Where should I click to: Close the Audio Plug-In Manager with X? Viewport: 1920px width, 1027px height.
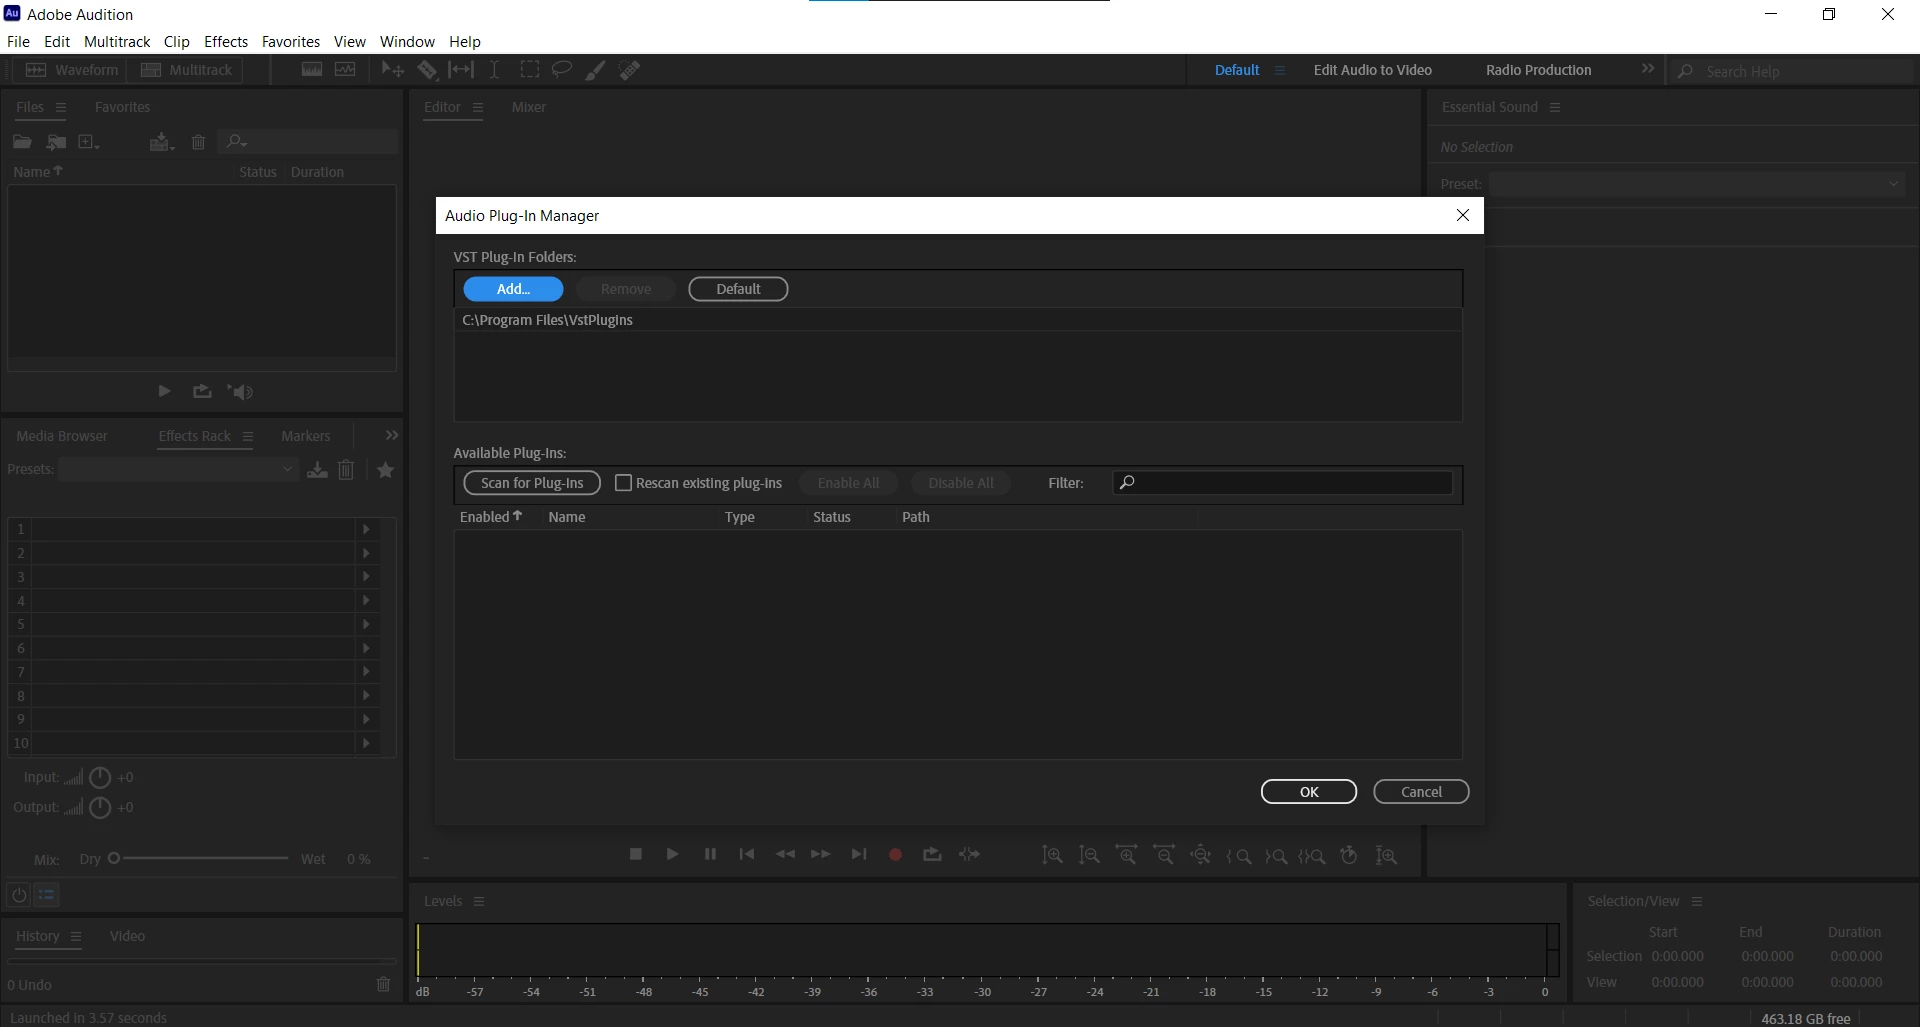click(x=1463, y=215)
